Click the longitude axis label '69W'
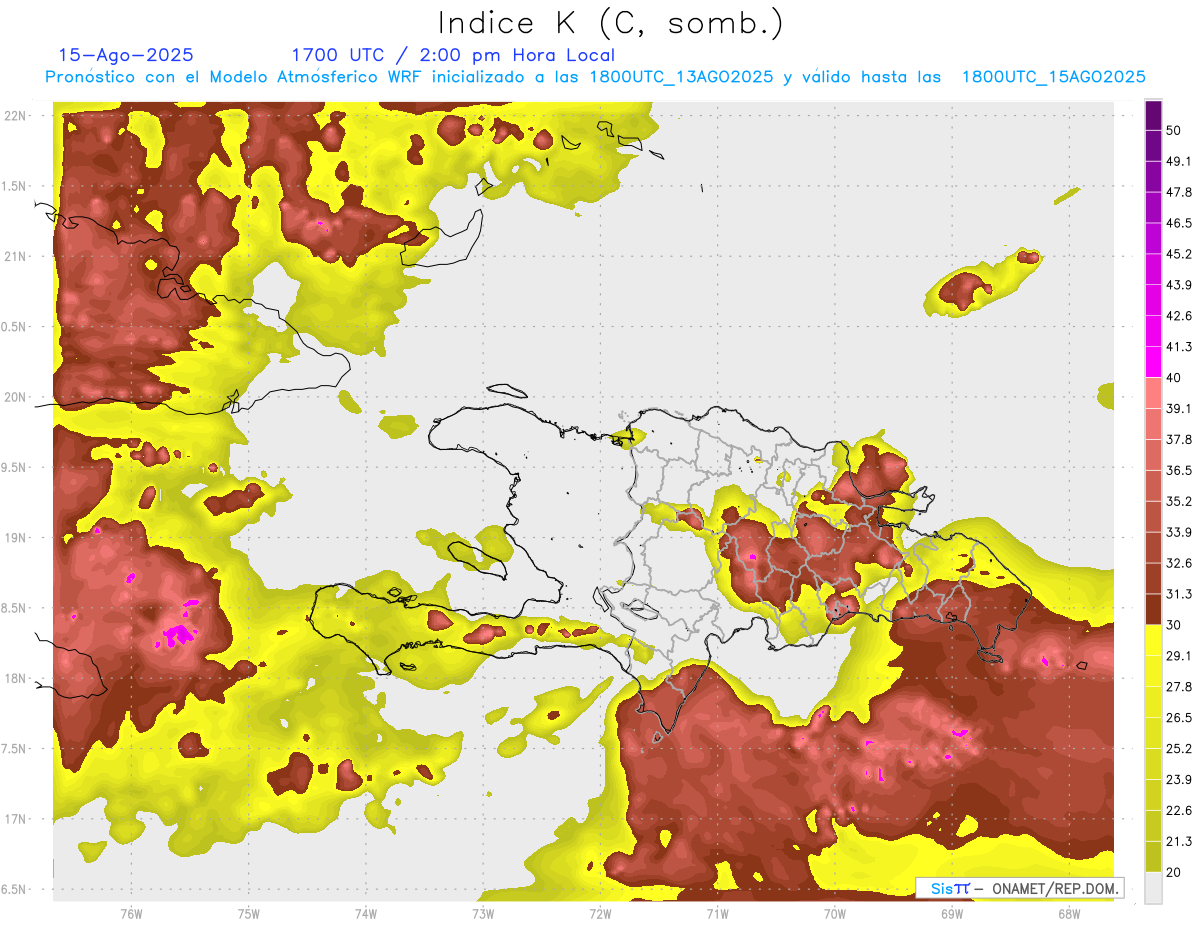The image size is (1200, 927). click(x=951, y=913)
